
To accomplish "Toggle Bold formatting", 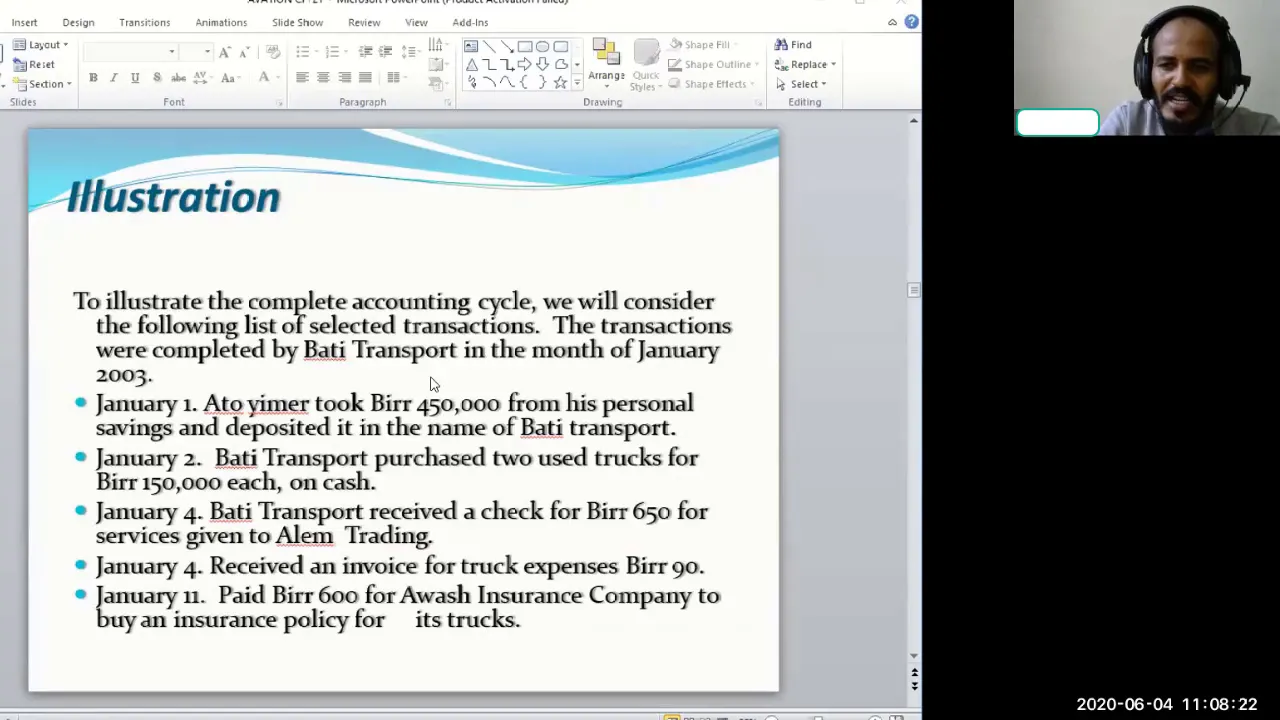I will click(93, 77).
